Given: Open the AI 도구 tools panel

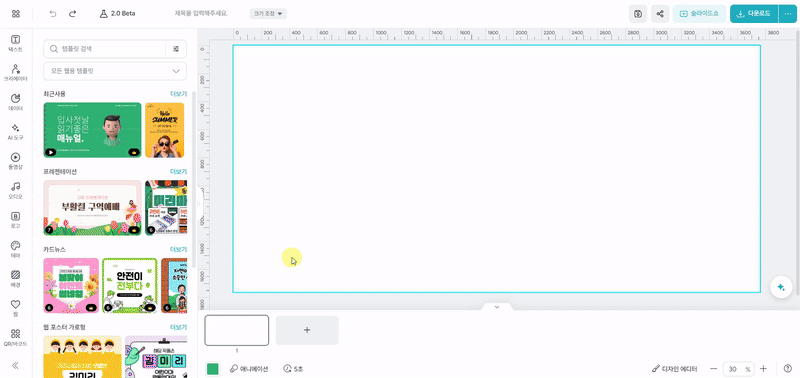Looking at the screenshot, I should (x=16, y=132).
